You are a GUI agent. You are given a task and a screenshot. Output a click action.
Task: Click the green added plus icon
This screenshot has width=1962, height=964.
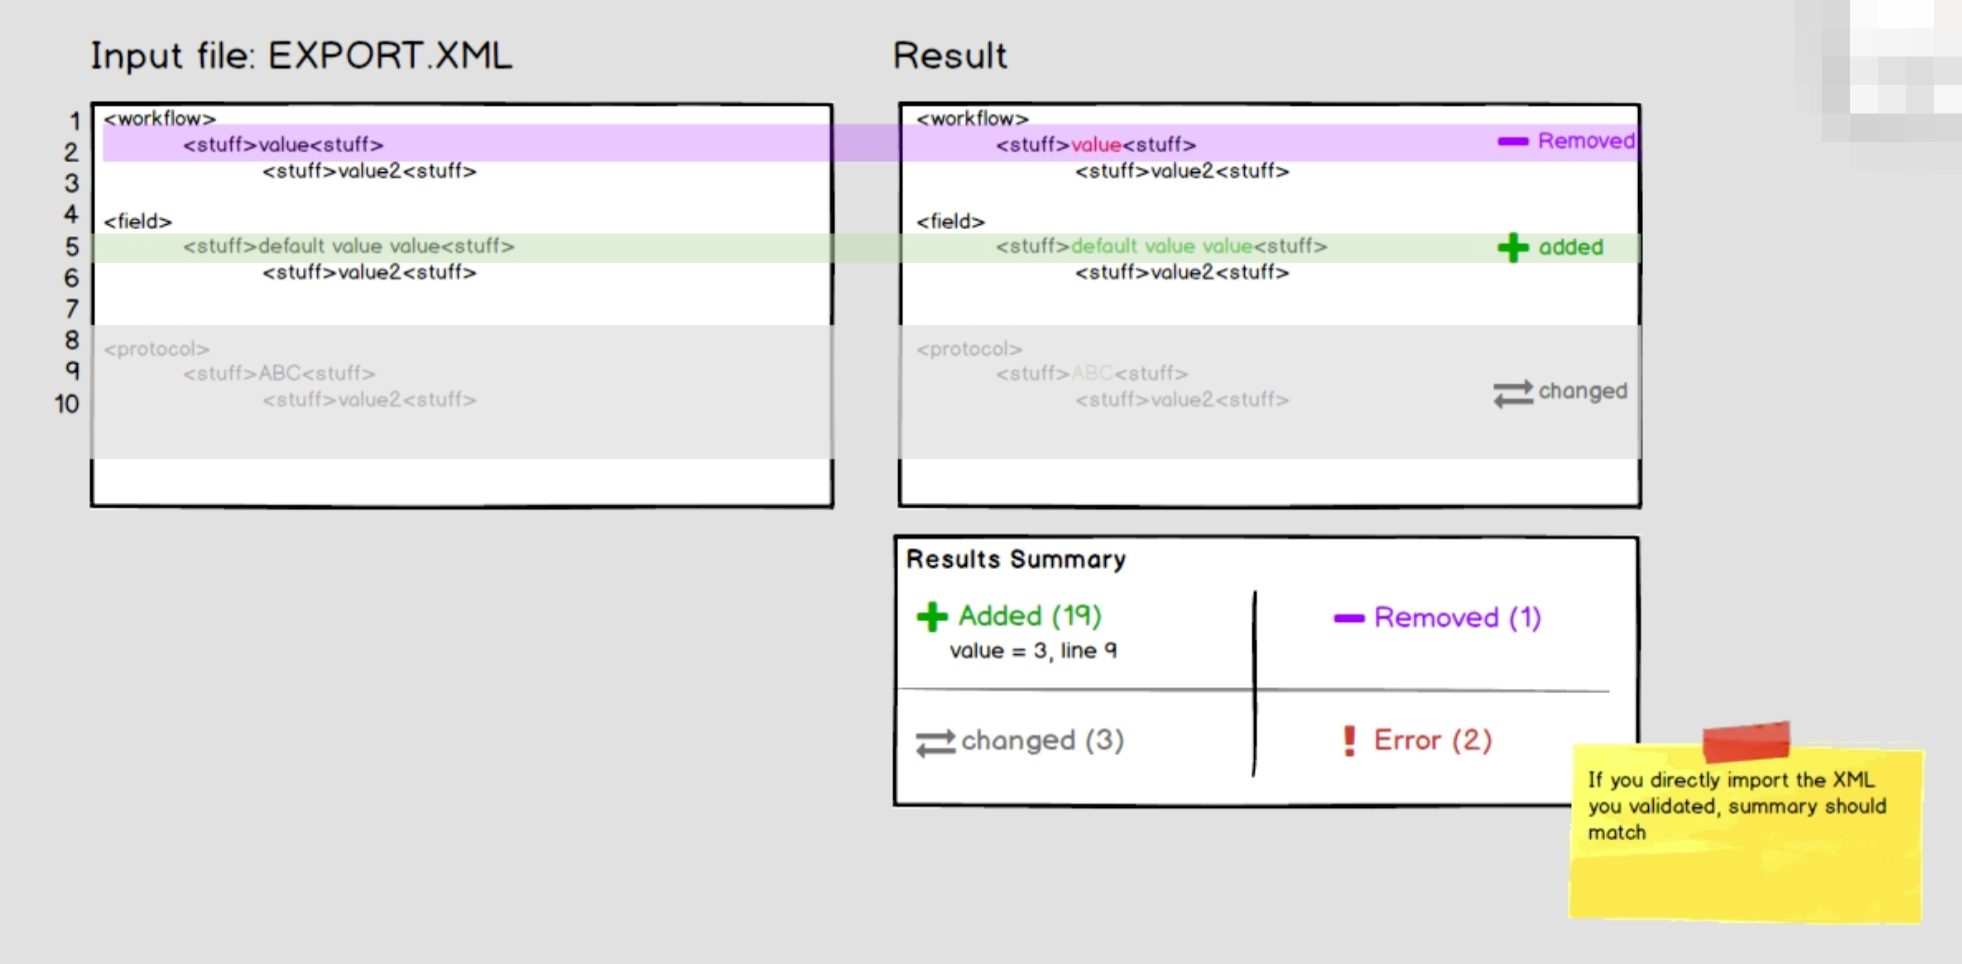[1510, 247]
